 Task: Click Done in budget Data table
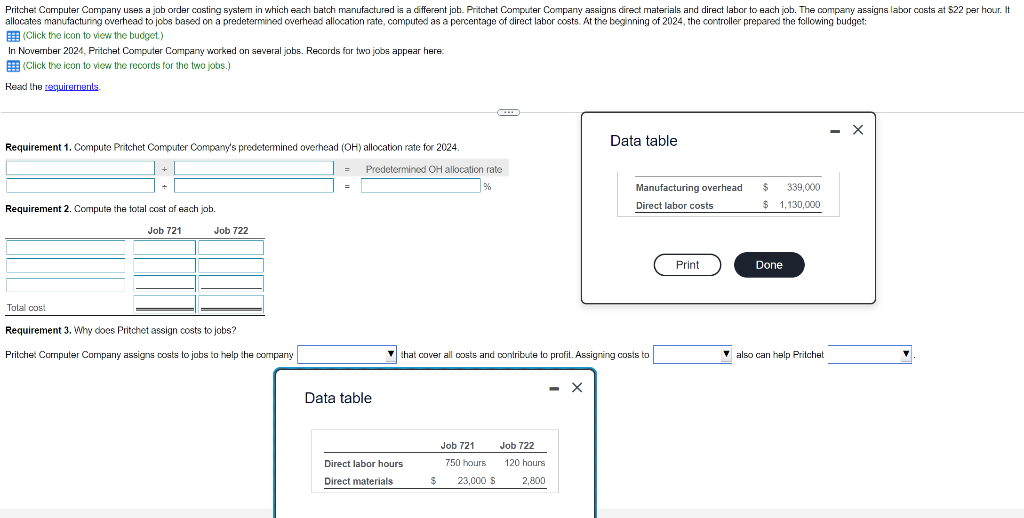pos(769,265)
